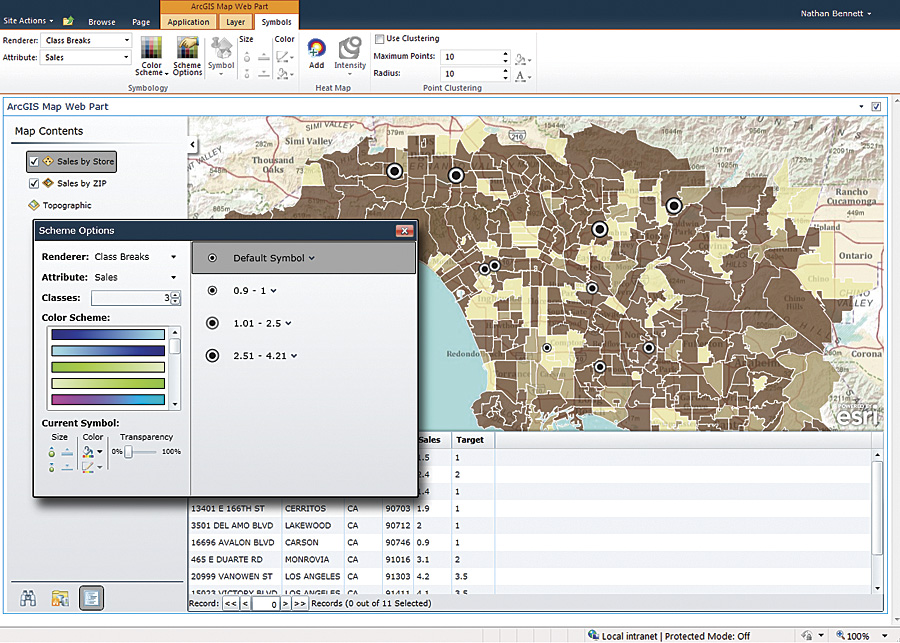Click the Transparency slider handle
Screen dimensions: 900x643
[x=129, y=452]
